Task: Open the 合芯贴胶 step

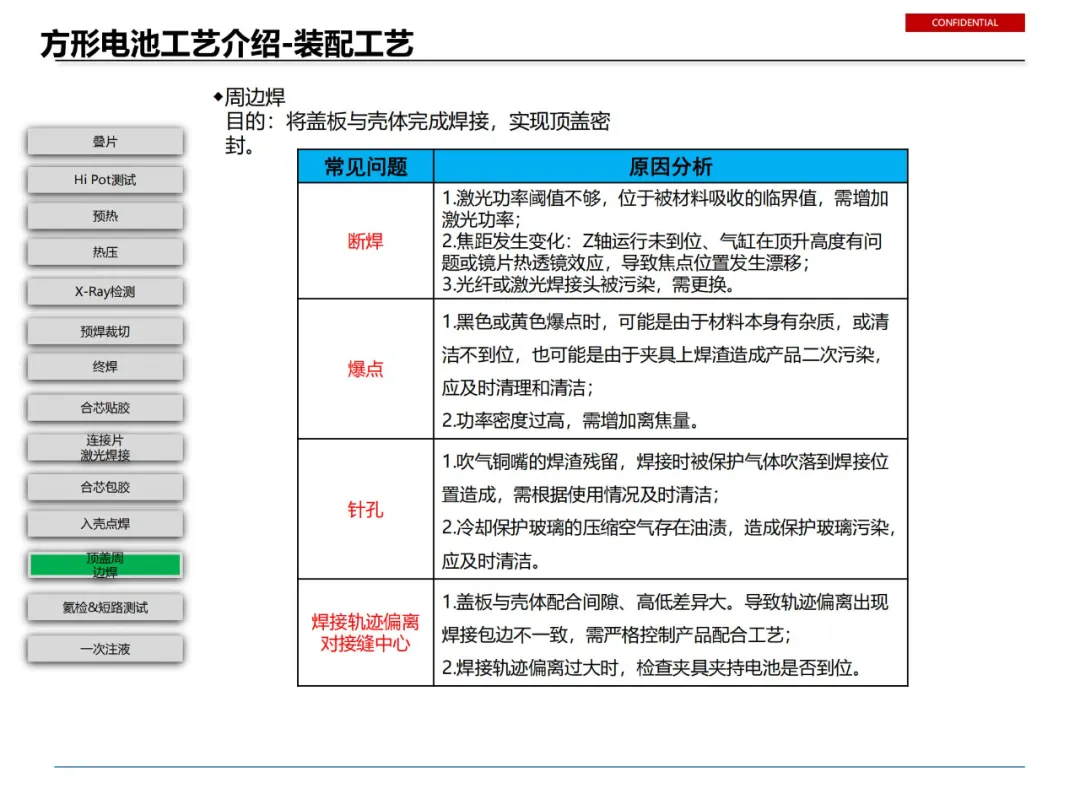Action: 105,408
